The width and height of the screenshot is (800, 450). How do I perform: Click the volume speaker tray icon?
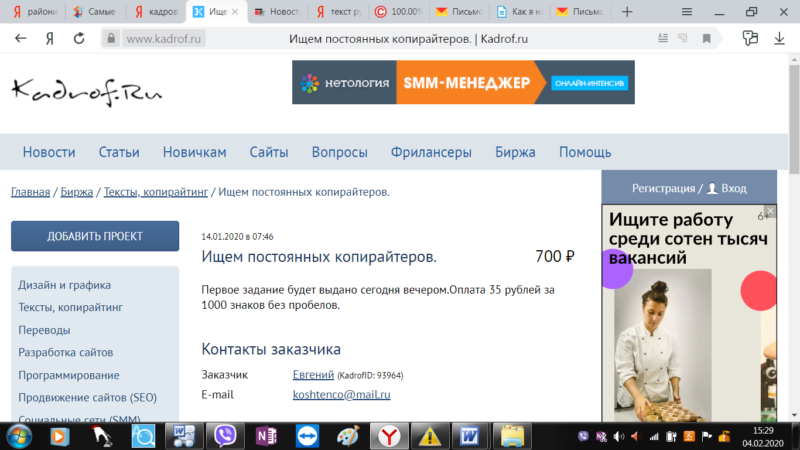click(x=618, y=436)
